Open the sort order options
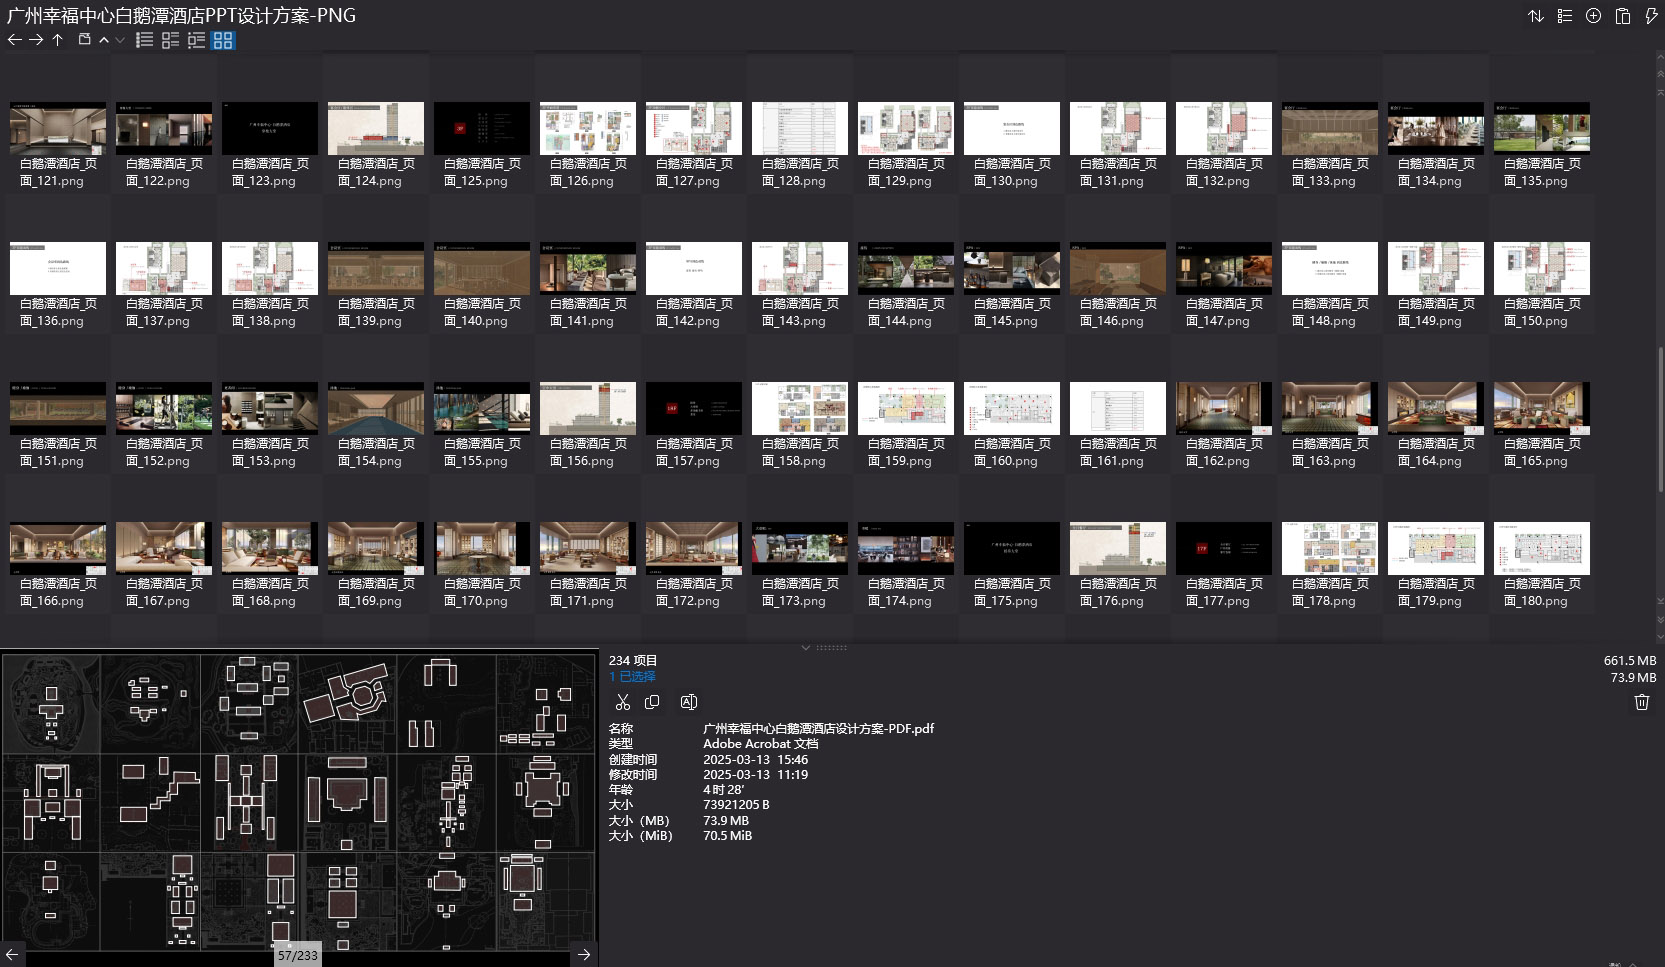The width and height of the screenshot is (1665, 967). (1536, 16)
